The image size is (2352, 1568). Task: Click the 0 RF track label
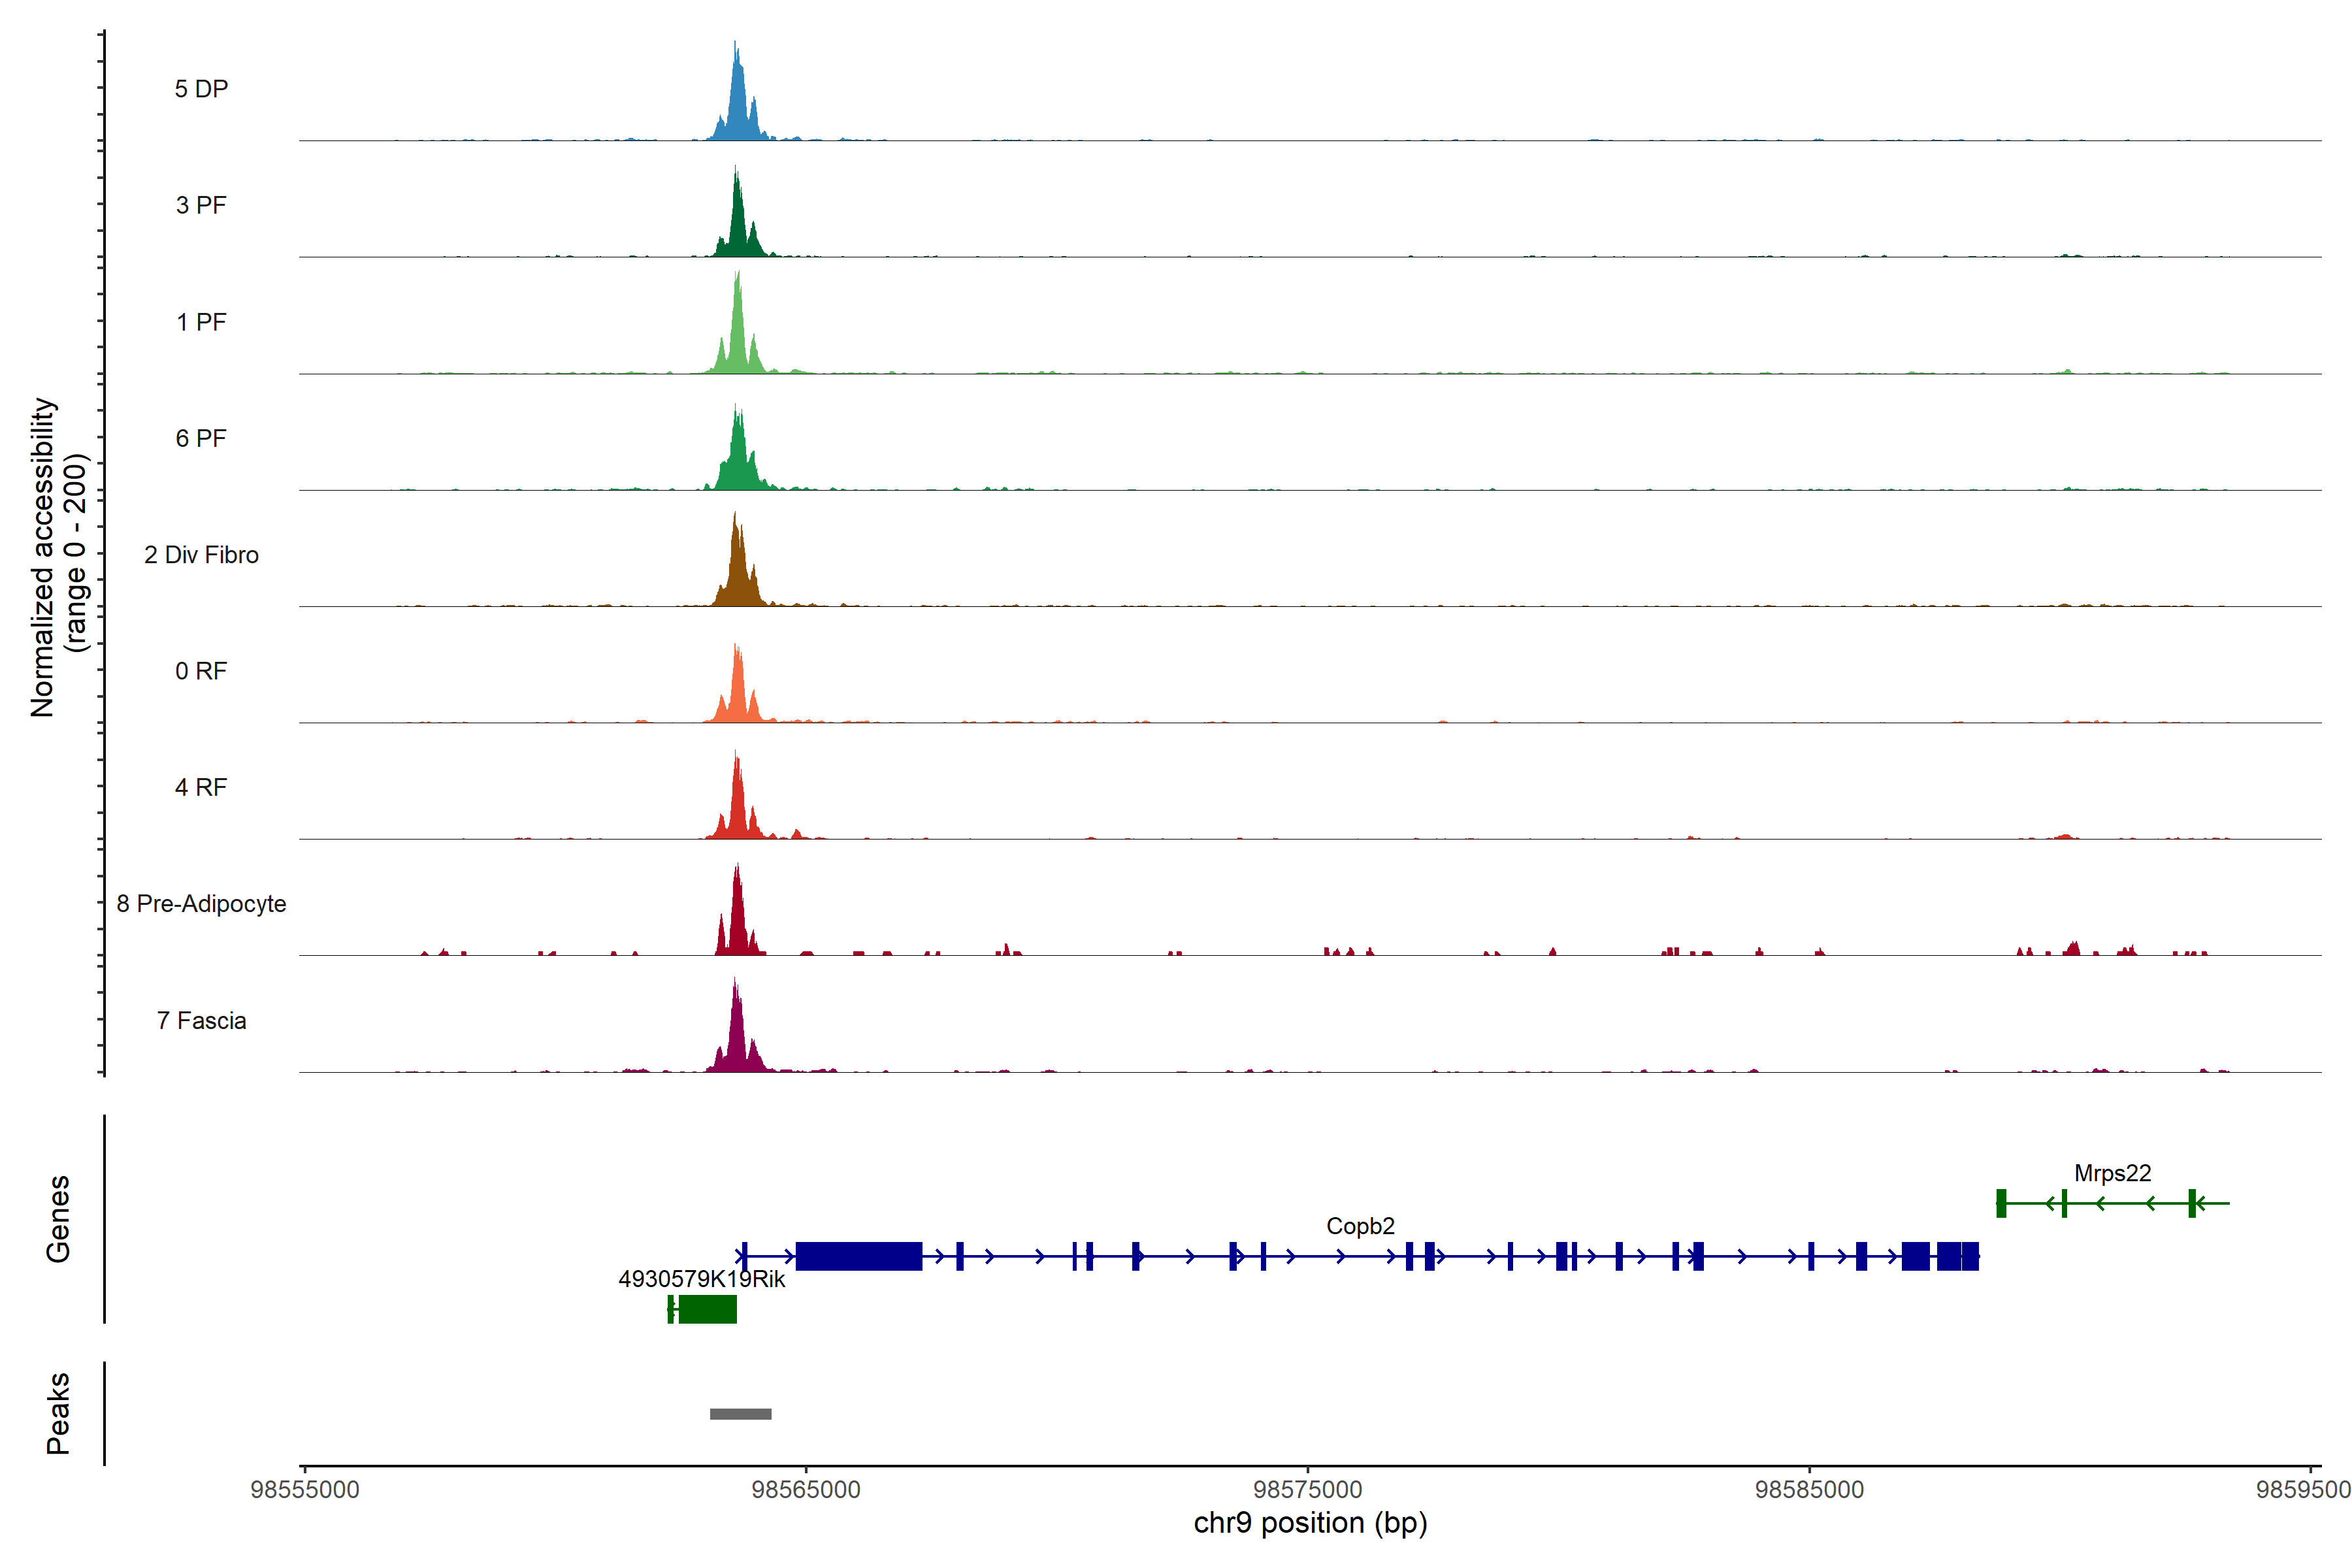click(x=201, y=671)
